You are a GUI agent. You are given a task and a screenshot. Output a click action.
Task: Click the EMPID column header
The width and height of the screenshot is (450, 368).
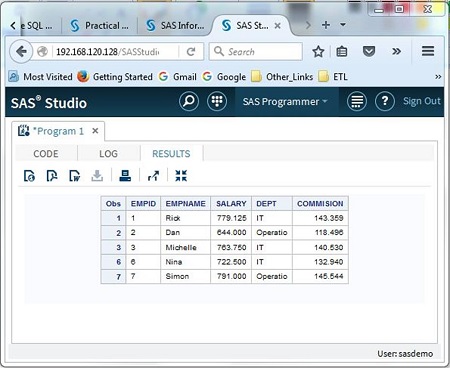click(143, 204)
